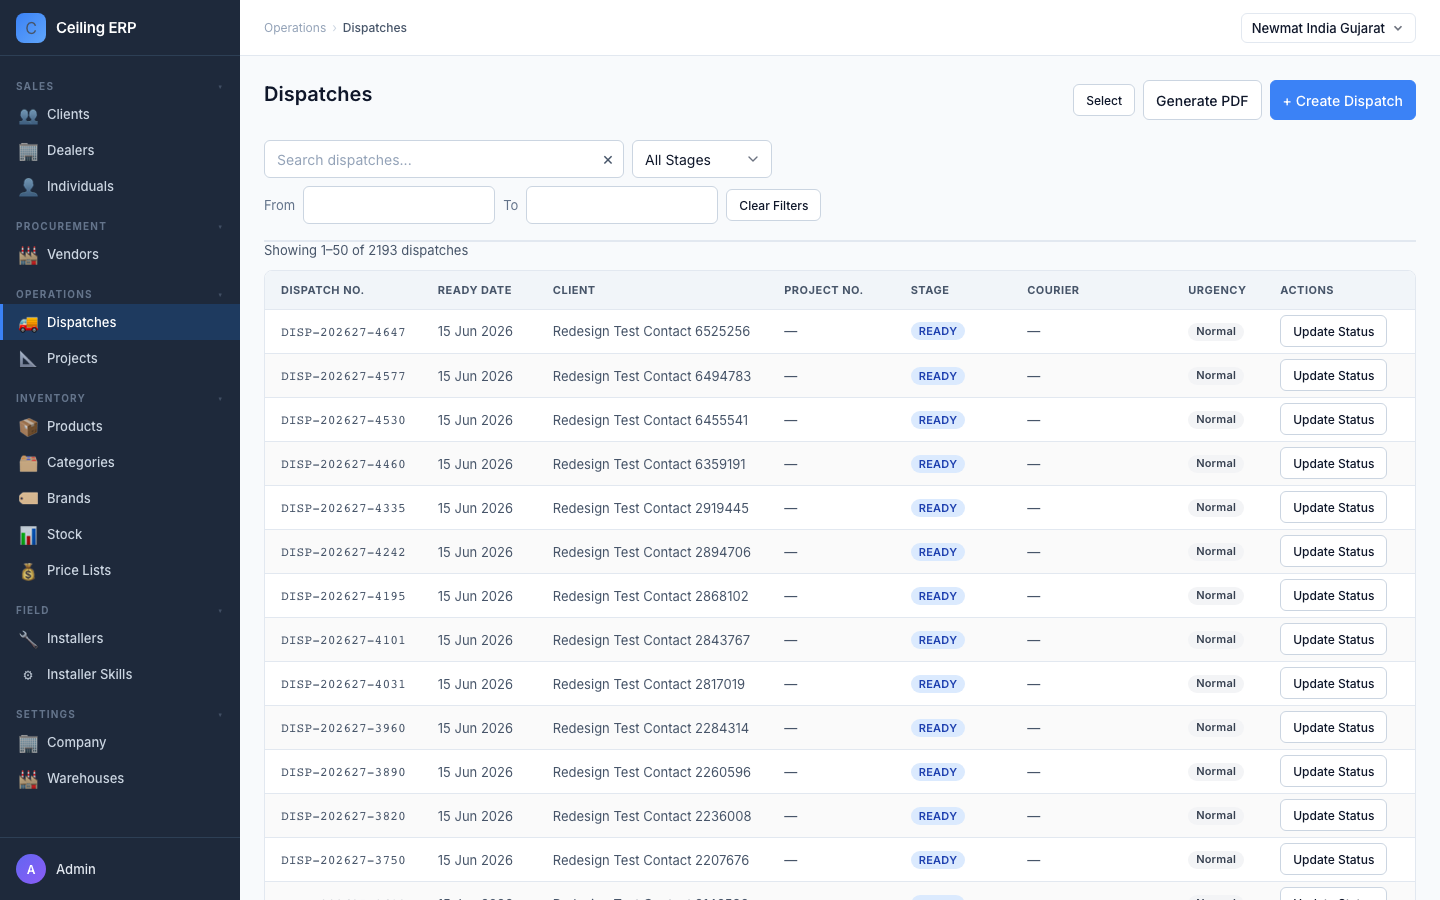This screenshot has height=900, width=1440.
Task: Collapse the Field sidebar section
Action: [x=220, y=611]
